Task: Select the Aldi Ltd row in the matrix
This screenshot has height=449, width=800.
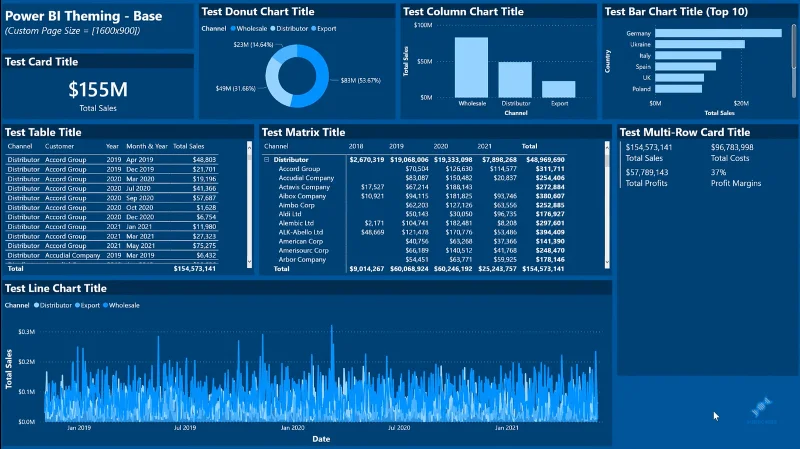Action: (x=290, y=214)
